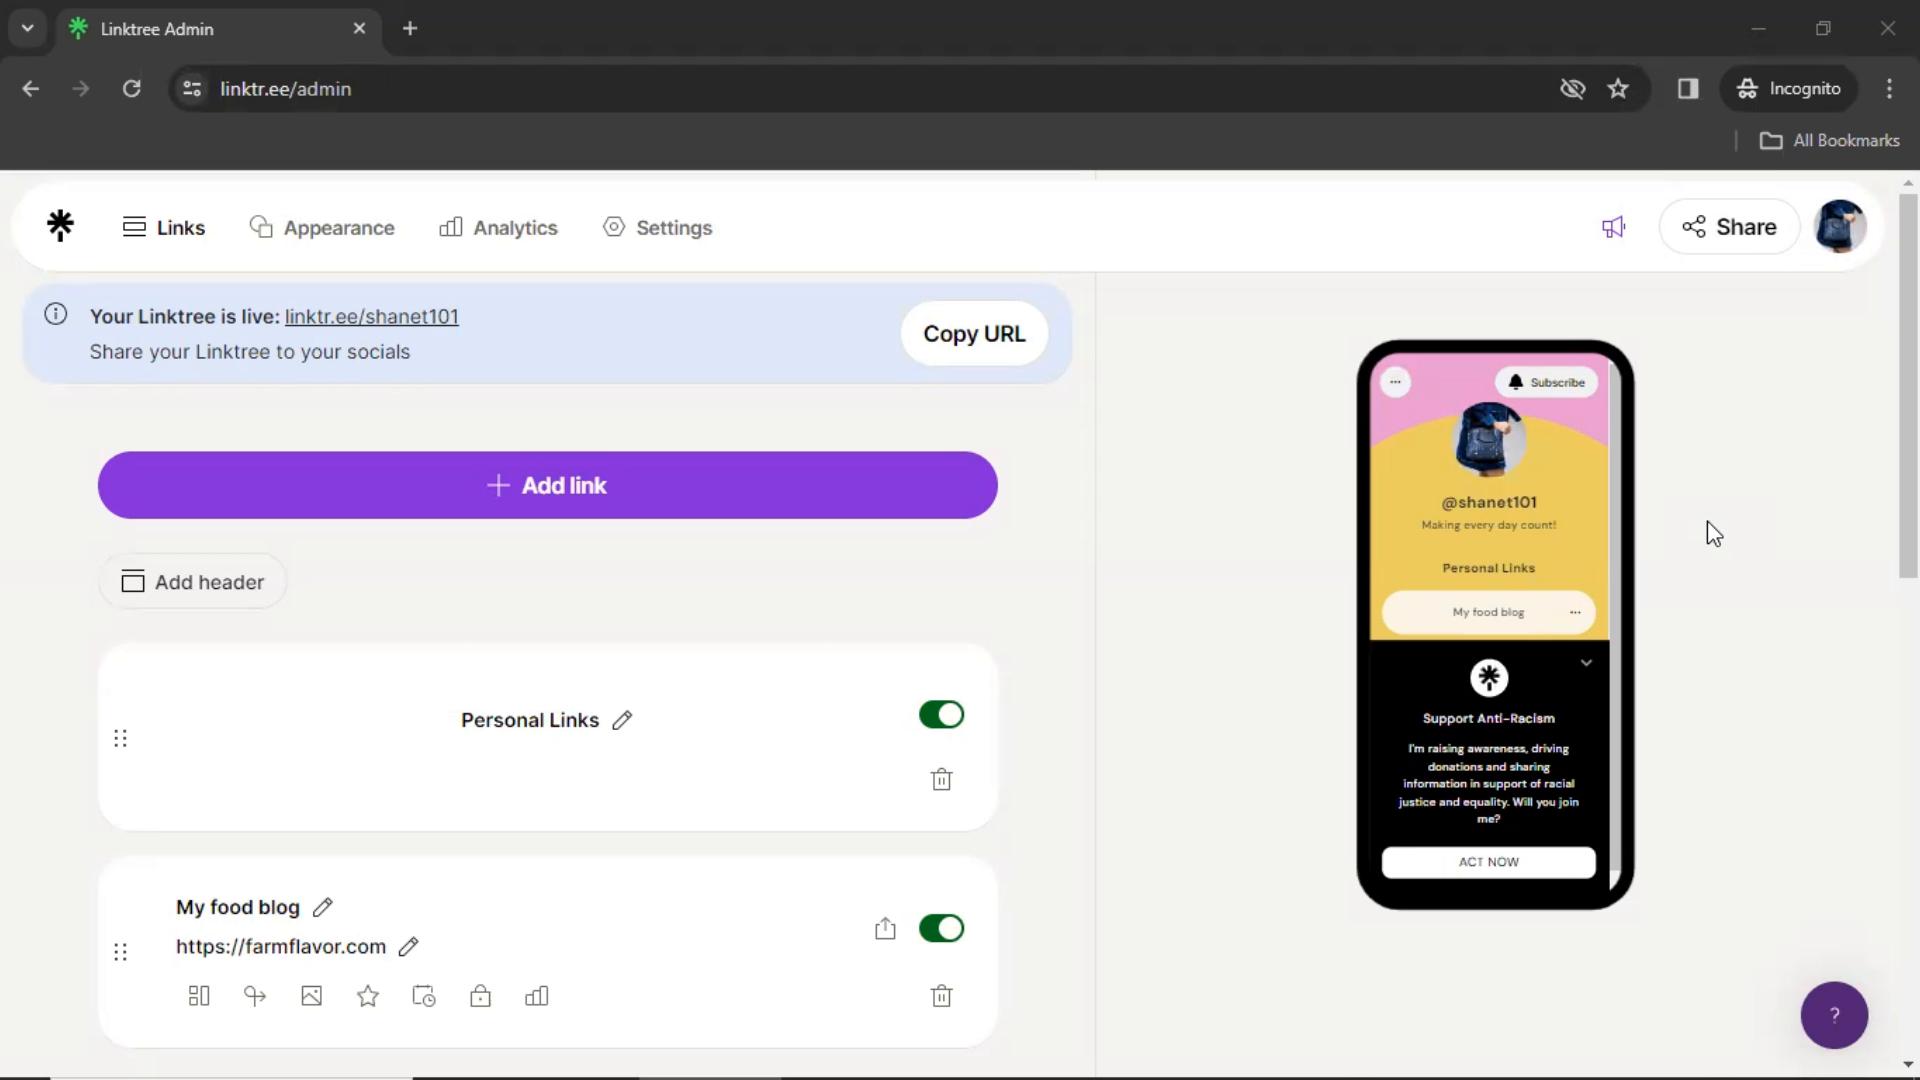Screen dimensions: 1920x1080
Task: Click the star/highlight icon on food blog
Action: point(368,996)
